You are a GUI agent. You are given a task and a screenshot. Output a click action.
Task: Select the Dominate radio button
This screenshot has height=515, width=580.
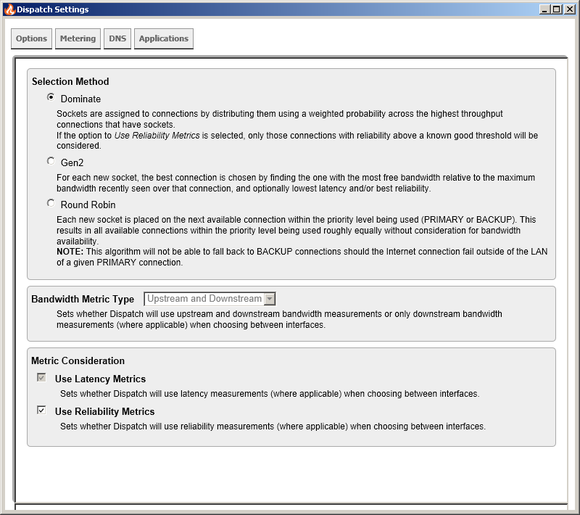point(51,97)
